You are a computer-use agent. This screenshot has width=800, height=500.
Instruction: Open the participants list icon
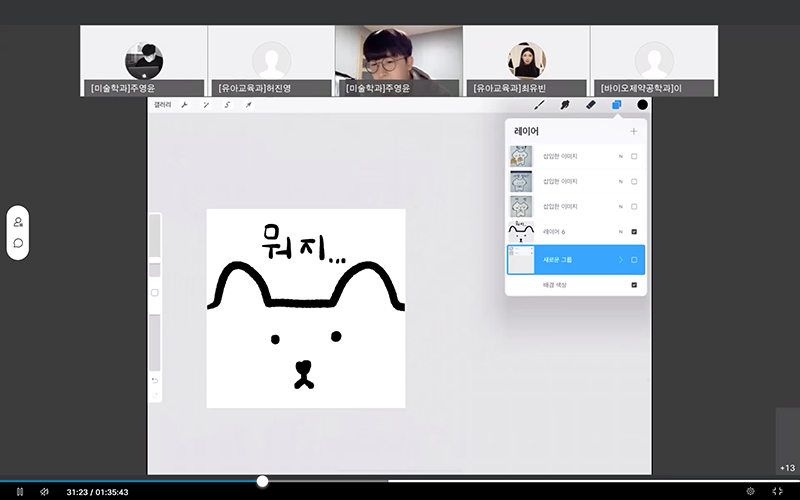[x=18, y=222]
